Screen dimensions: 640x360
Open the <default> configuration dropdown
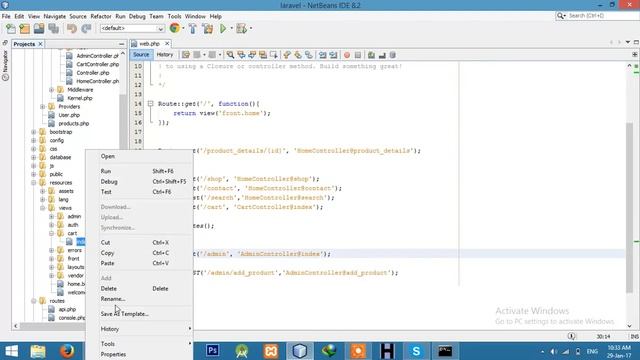coord(132,28)
